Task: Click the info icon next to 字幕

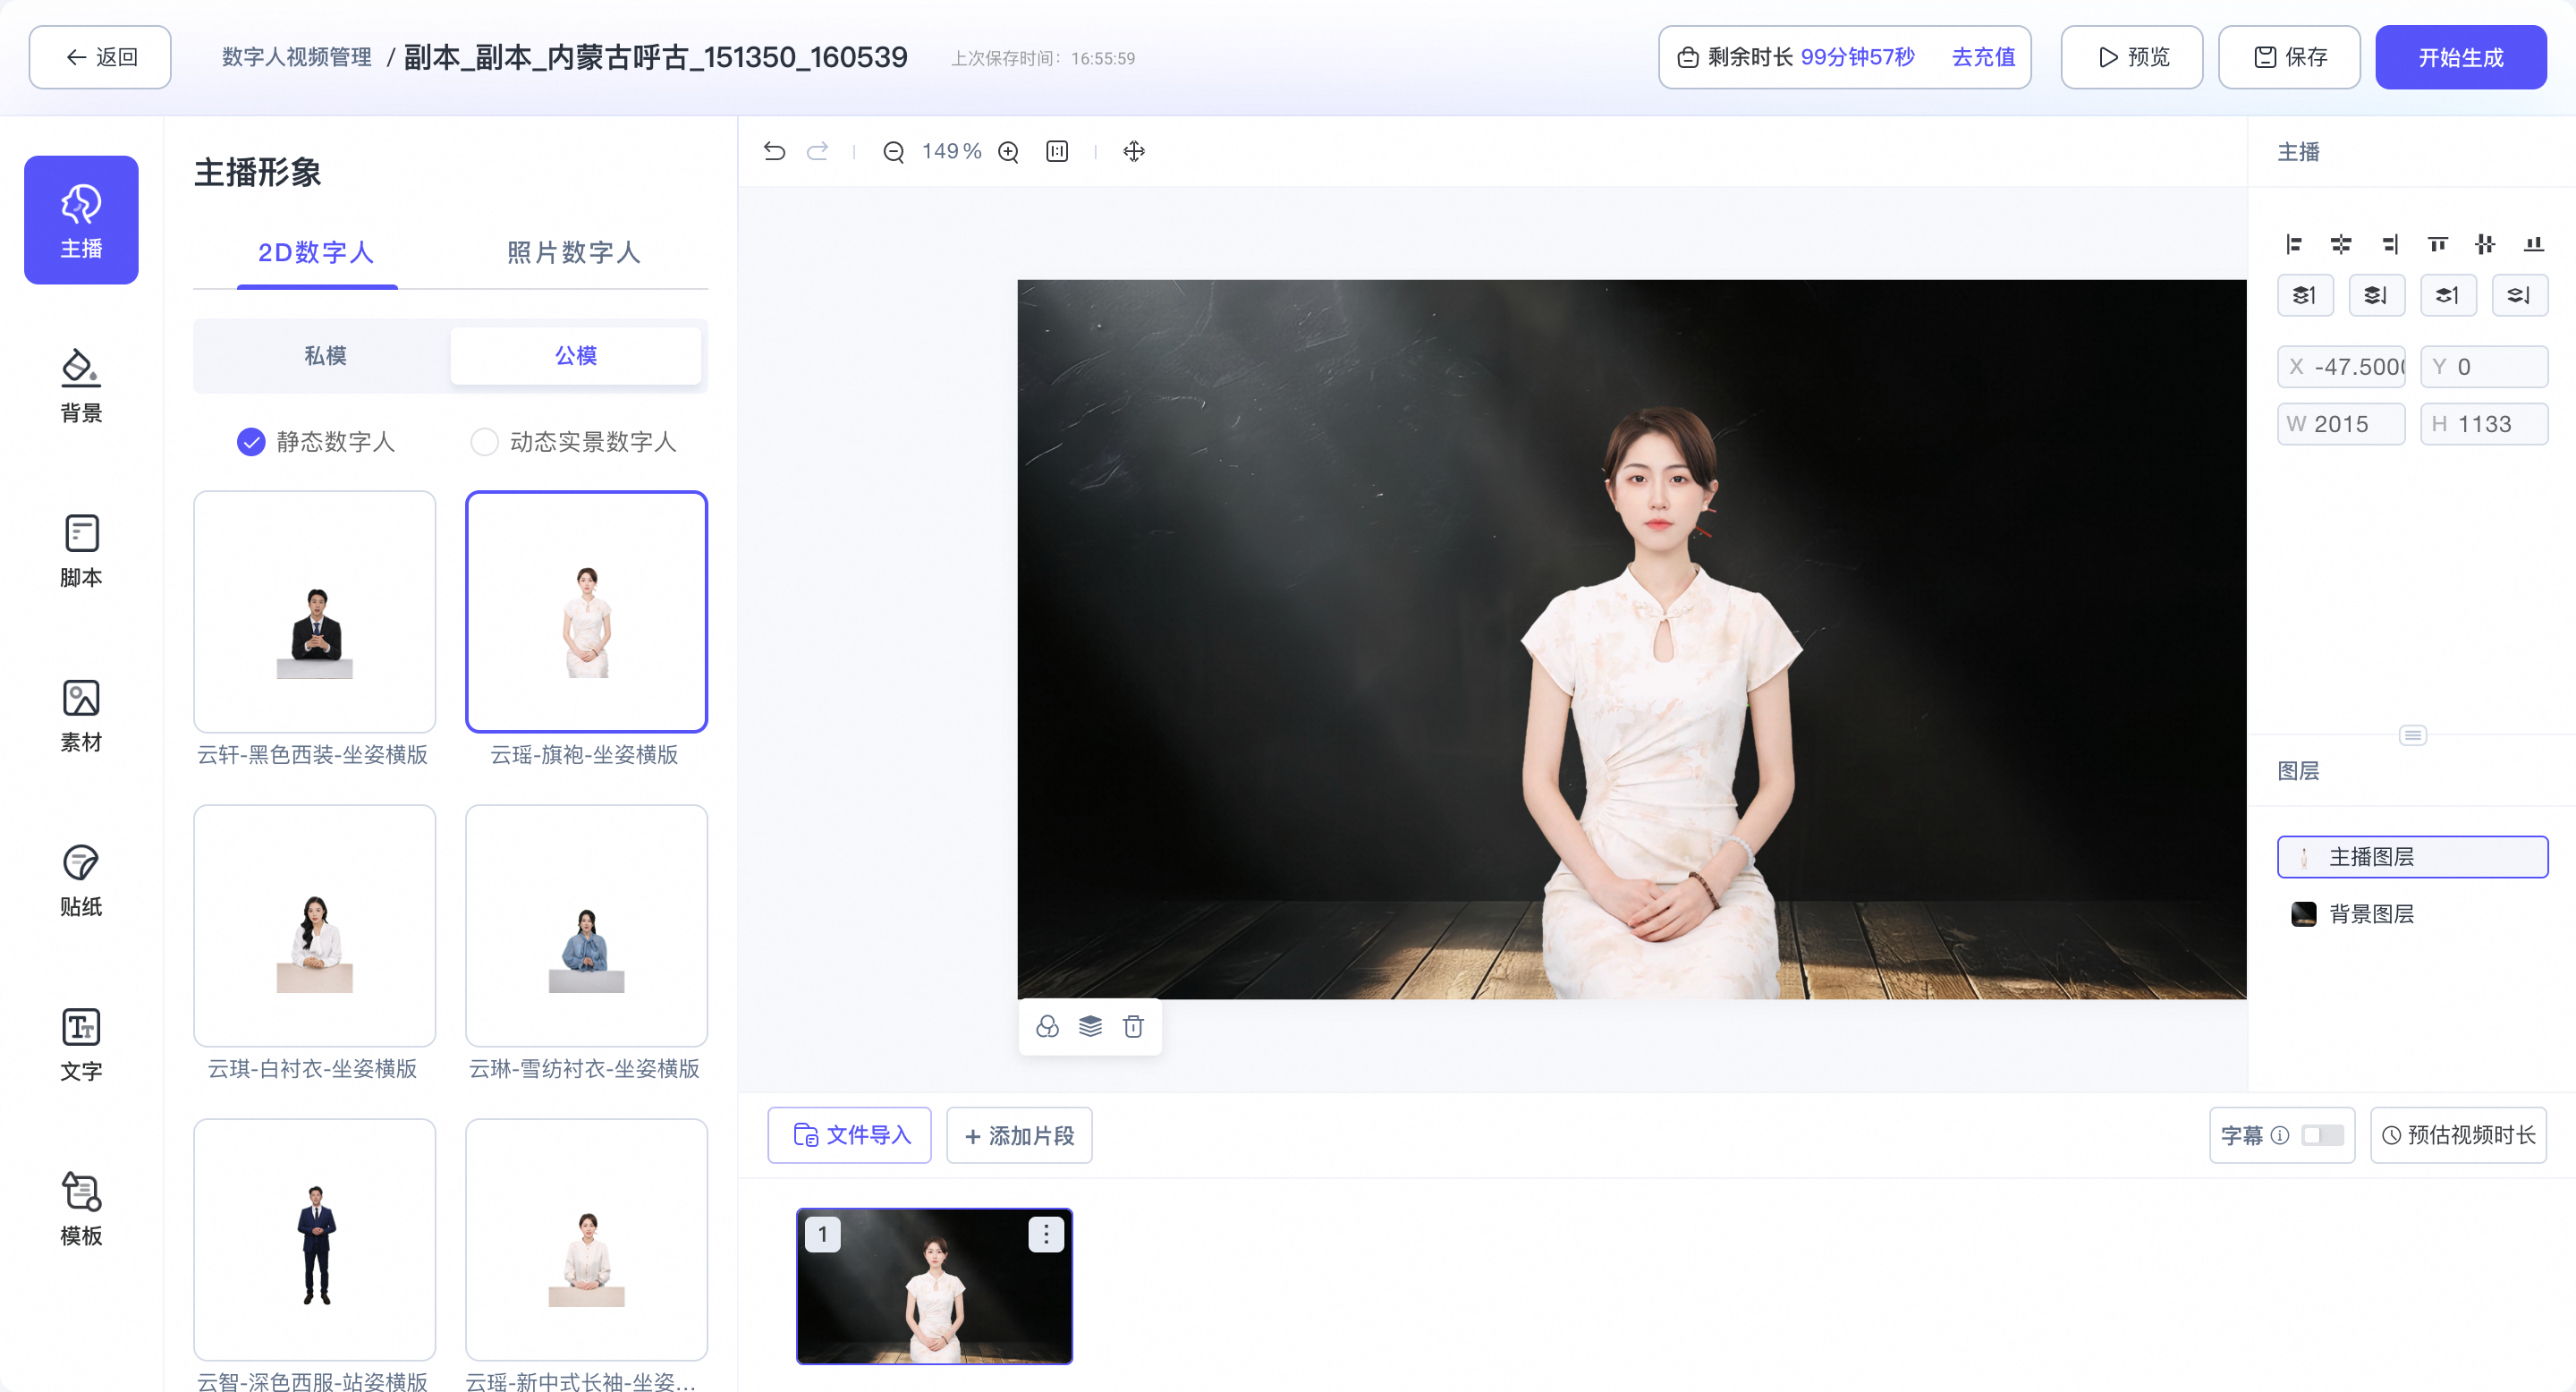Action: coord(2280,1135)
